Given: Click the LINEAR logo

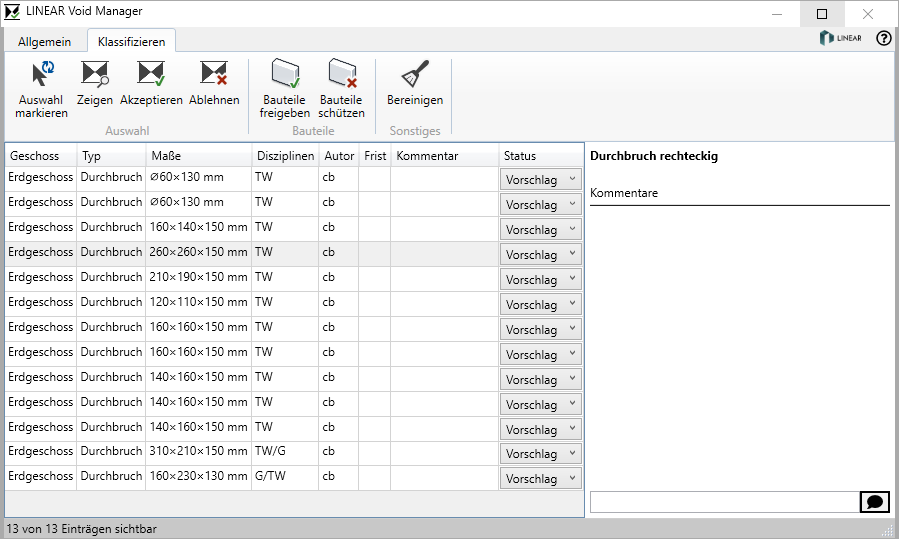Looking at the screenshot, I should [841, 38].
